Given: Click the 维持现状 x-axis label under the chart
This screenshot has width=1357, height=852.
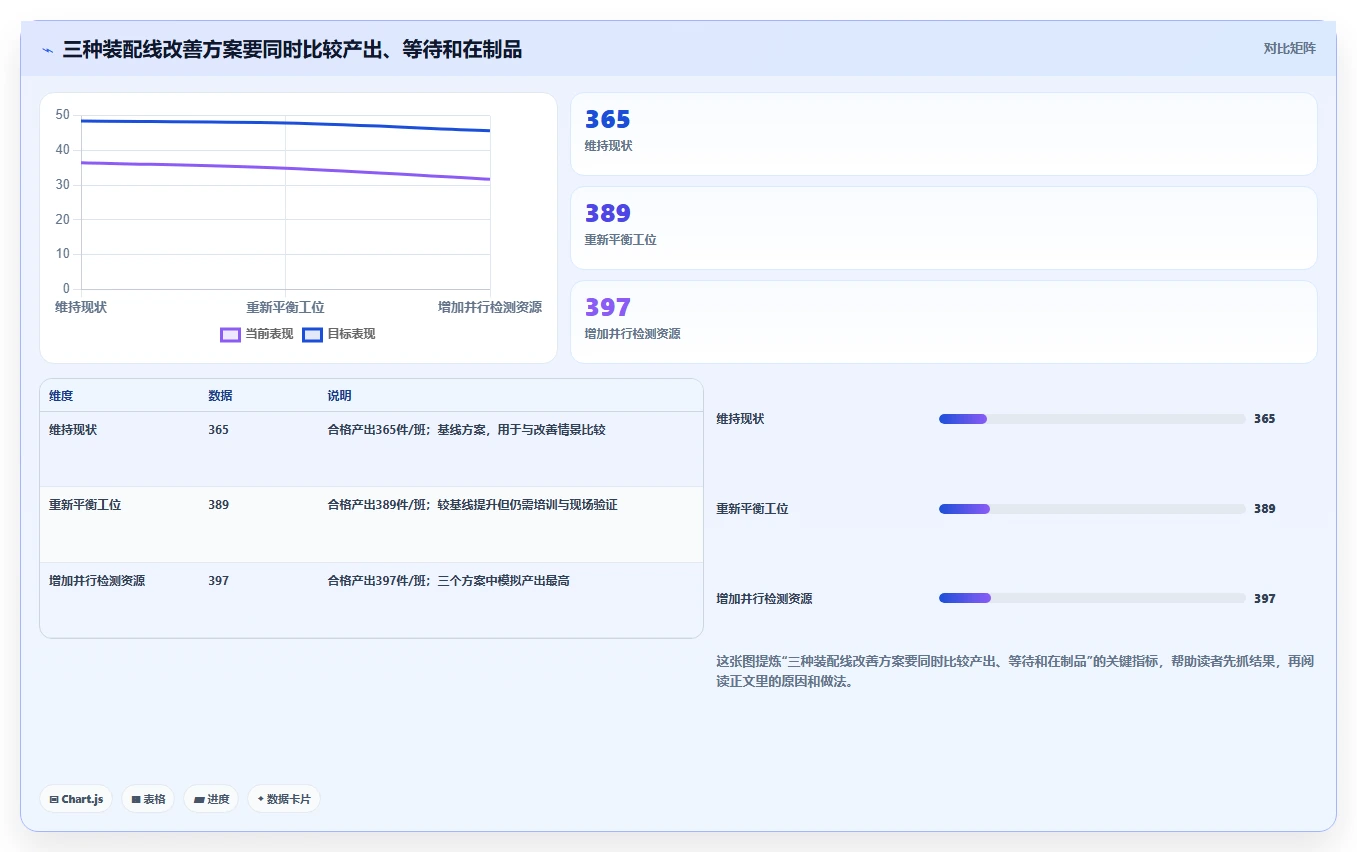Looking at the screenshot, I should point(81,307).
